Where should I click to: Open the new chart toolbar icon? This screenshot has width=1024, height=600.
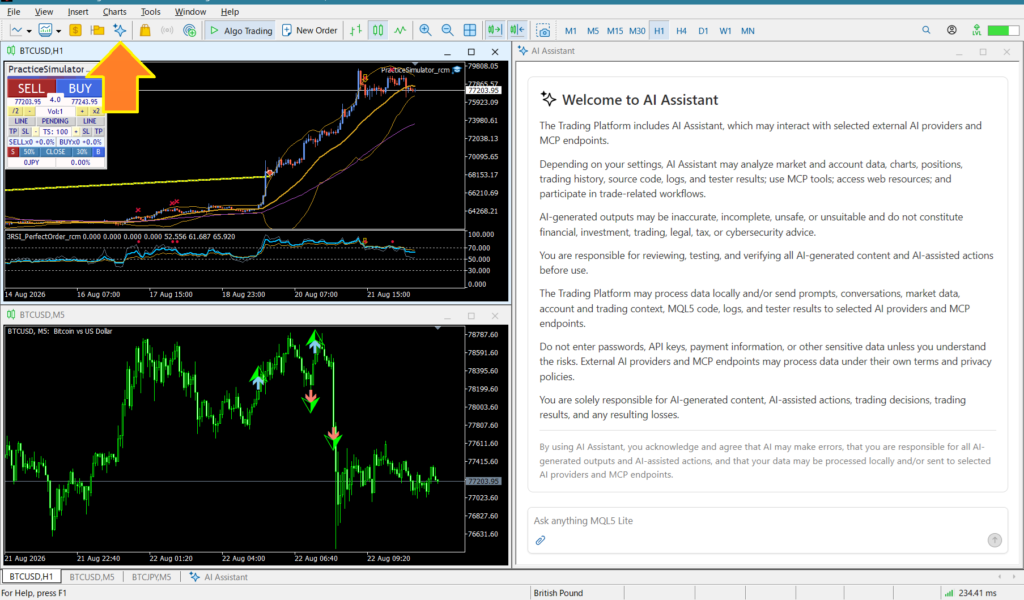[16, 30]
